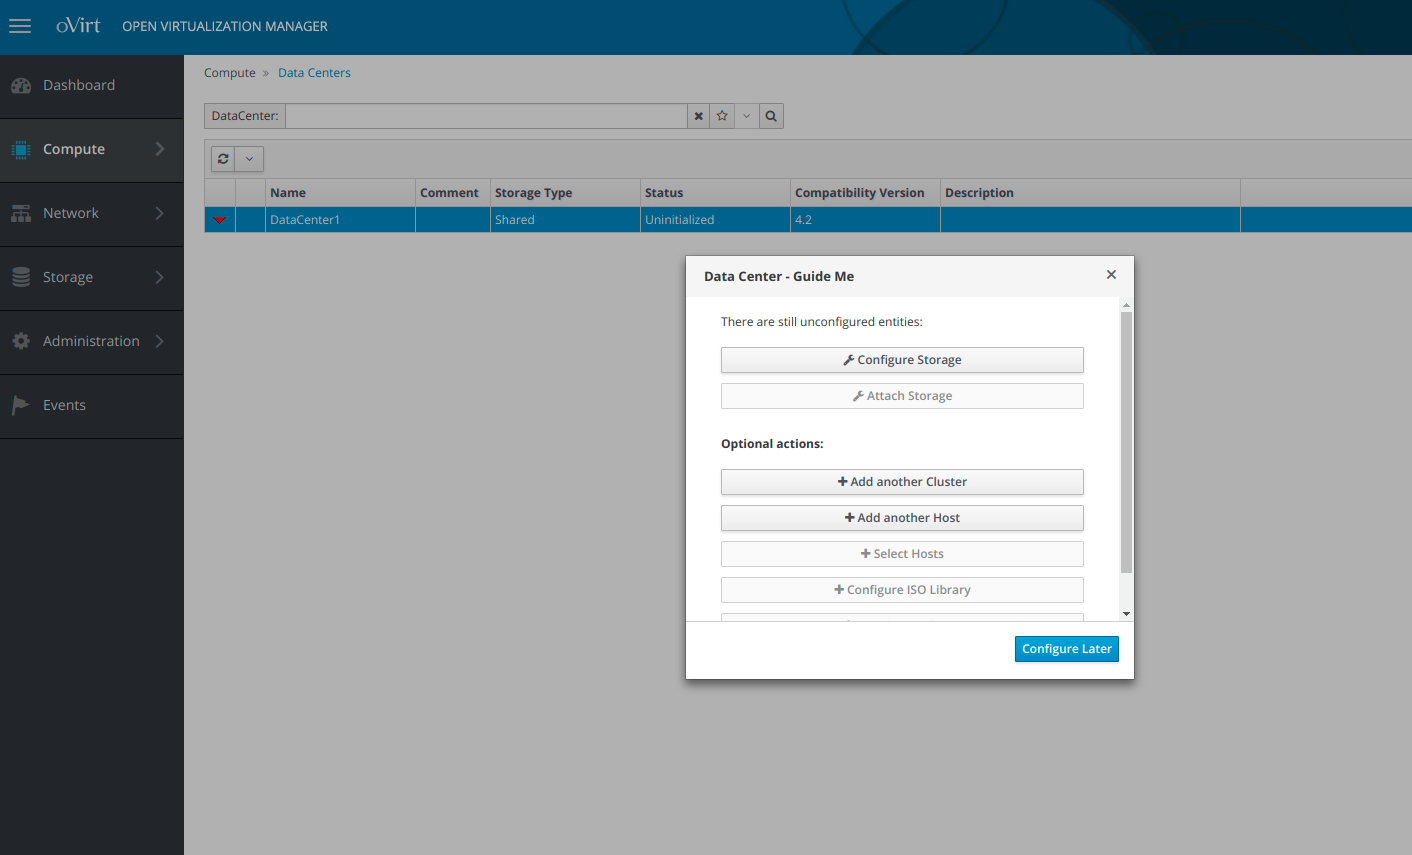Open the Dashboard from the sidebar

point(79,86)
